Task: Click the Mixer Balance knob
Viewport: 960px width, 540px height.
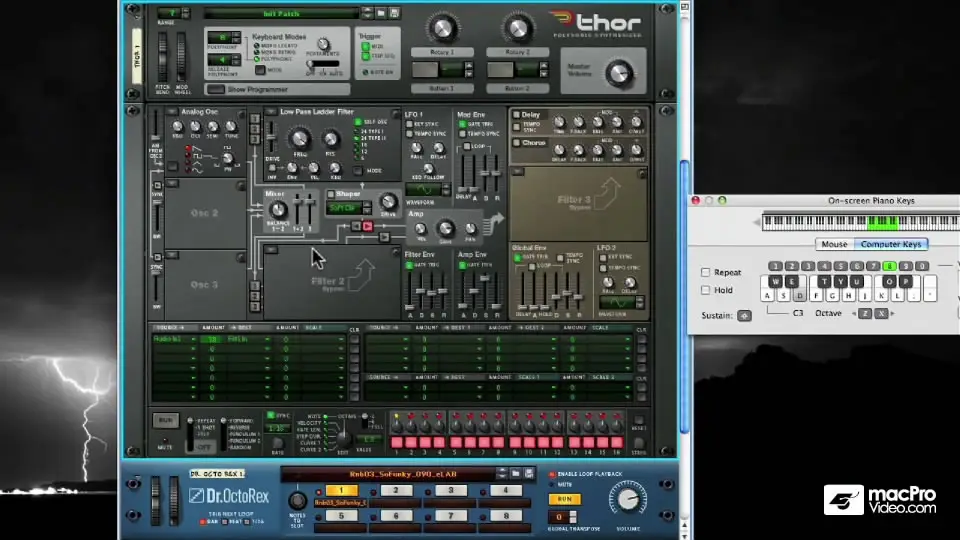Action: (x=278, y=211)
